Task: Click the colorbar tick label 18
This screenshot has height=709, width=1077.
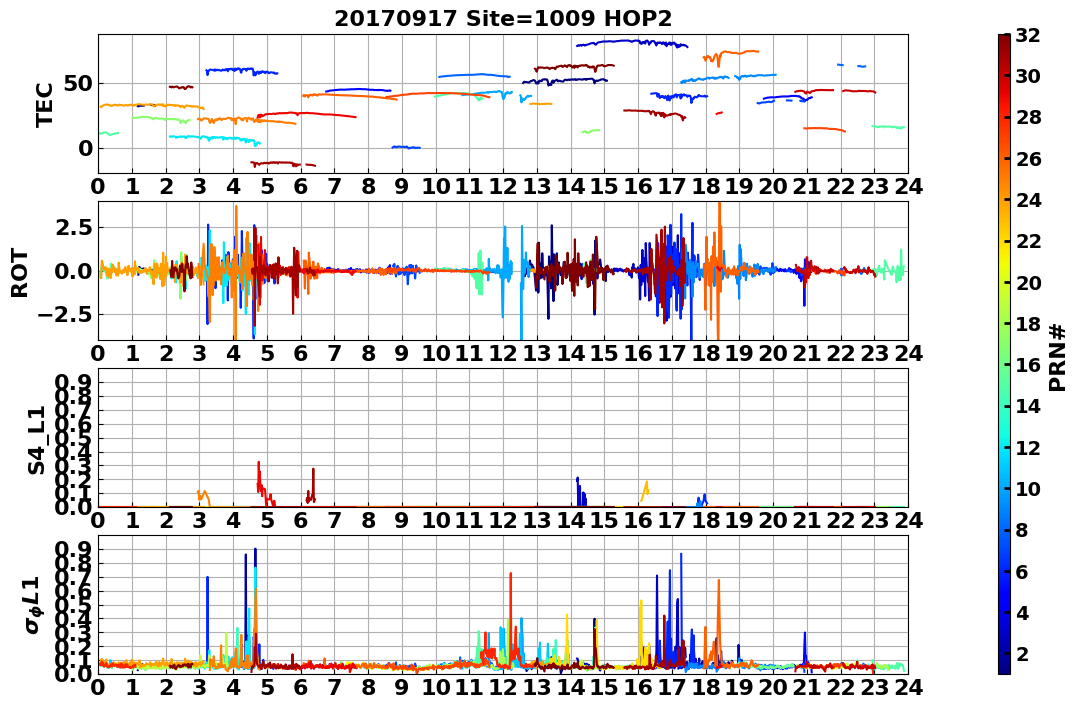Action: pyautogui.click(x=1028, y=323)
